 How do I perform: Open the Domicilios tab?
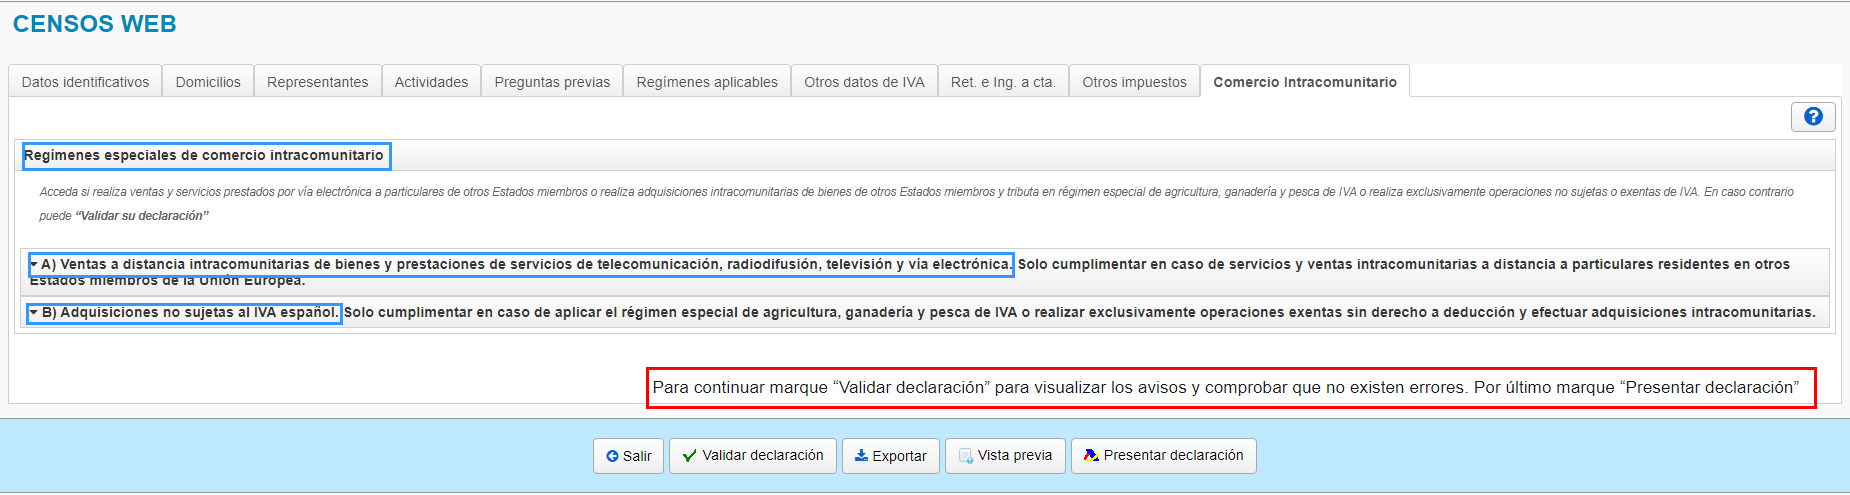[x=208, y=82]
